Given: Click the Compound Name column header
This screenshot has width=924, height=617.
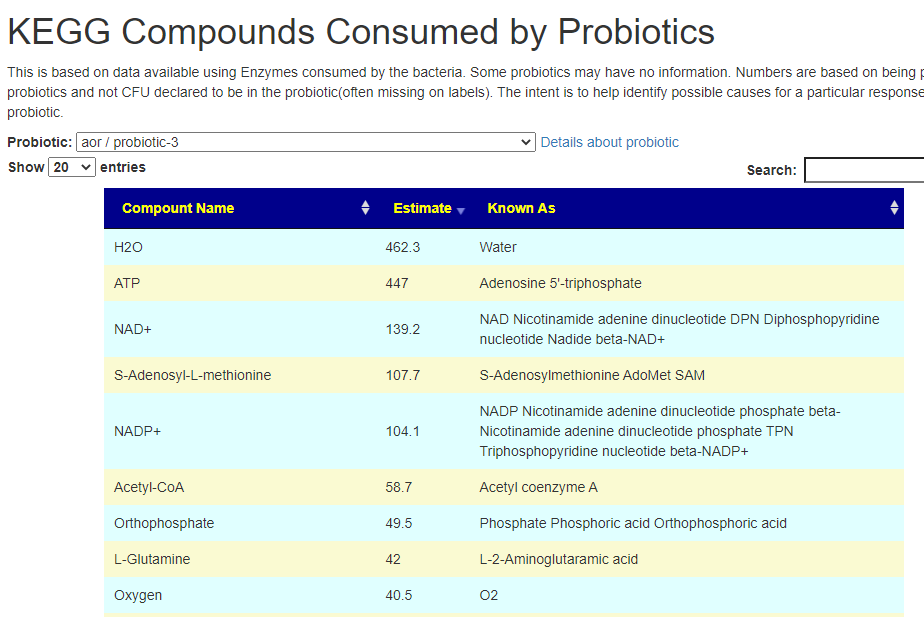Looking at the screenshot, I should click(x=178, y=208).
